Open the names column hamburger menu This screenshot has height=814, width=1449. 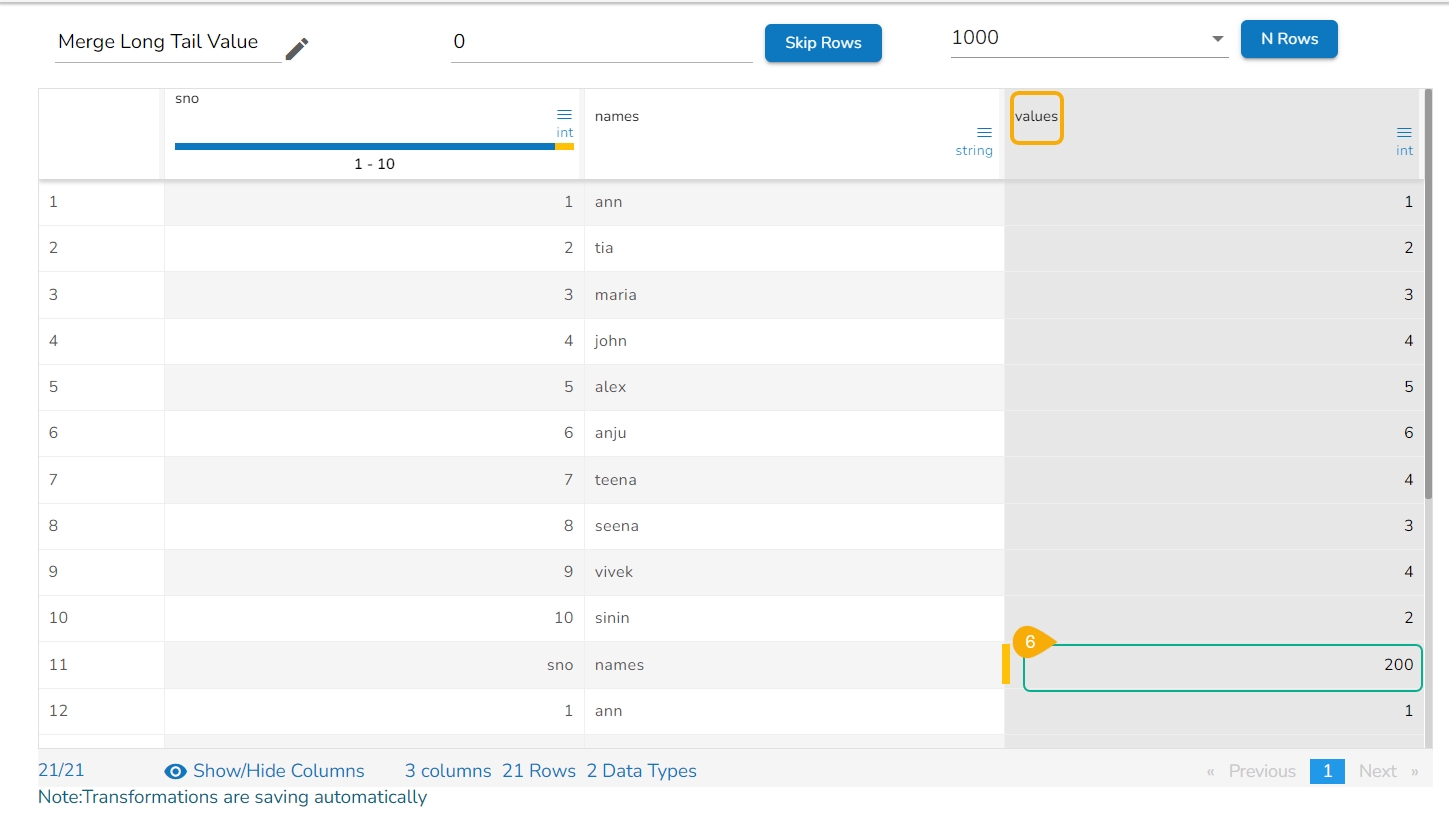tap(984, 133)
